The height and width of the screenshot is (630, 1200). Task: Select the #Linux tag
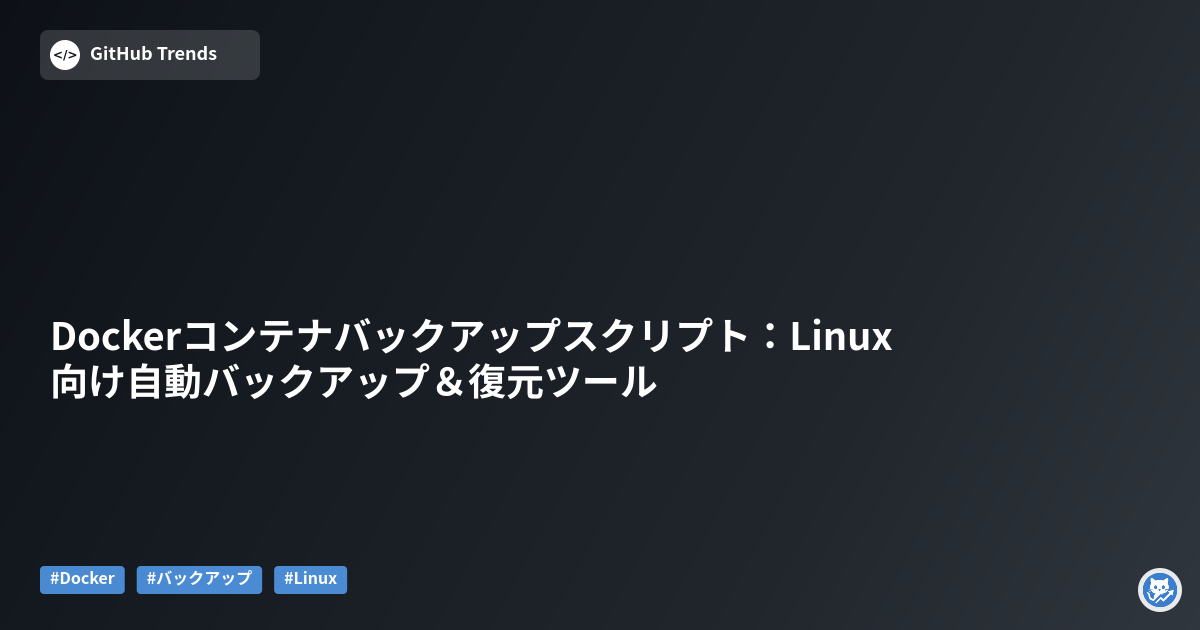click(x=310, y=579)
